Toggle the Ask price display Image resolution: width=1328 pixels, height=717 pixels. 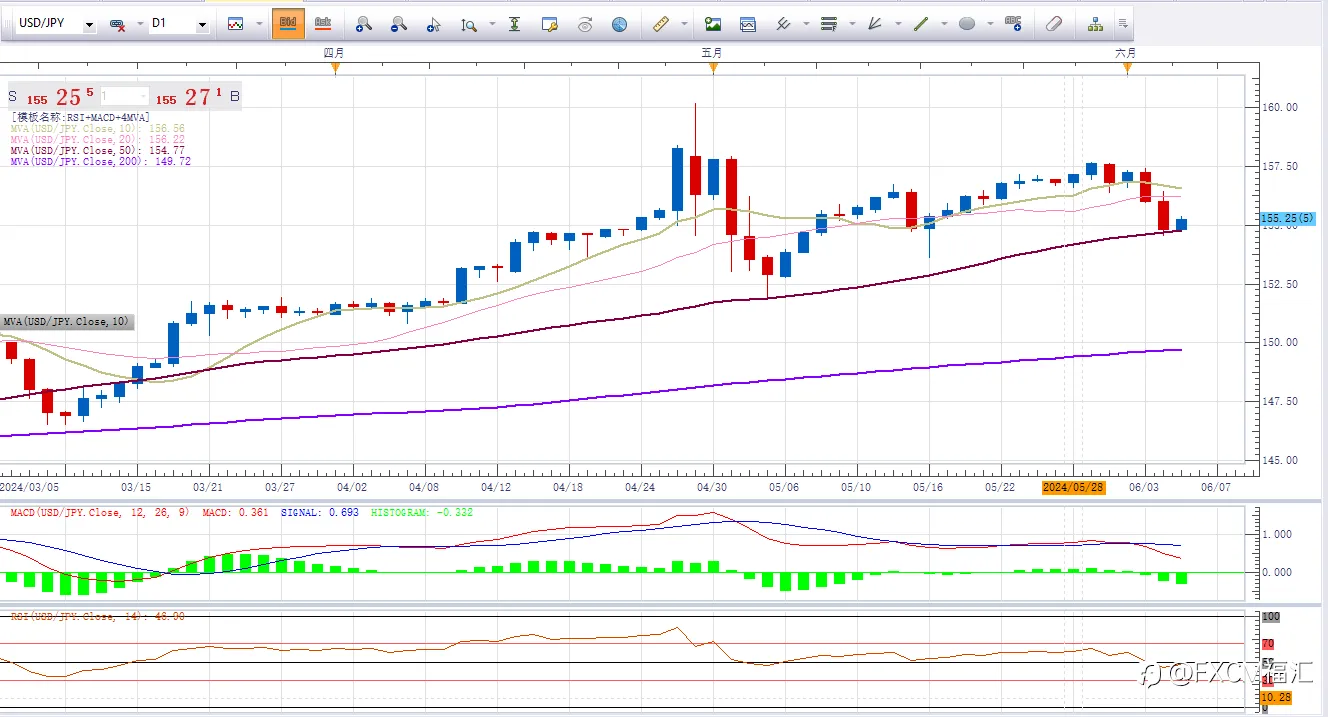(x=322, y=23)
